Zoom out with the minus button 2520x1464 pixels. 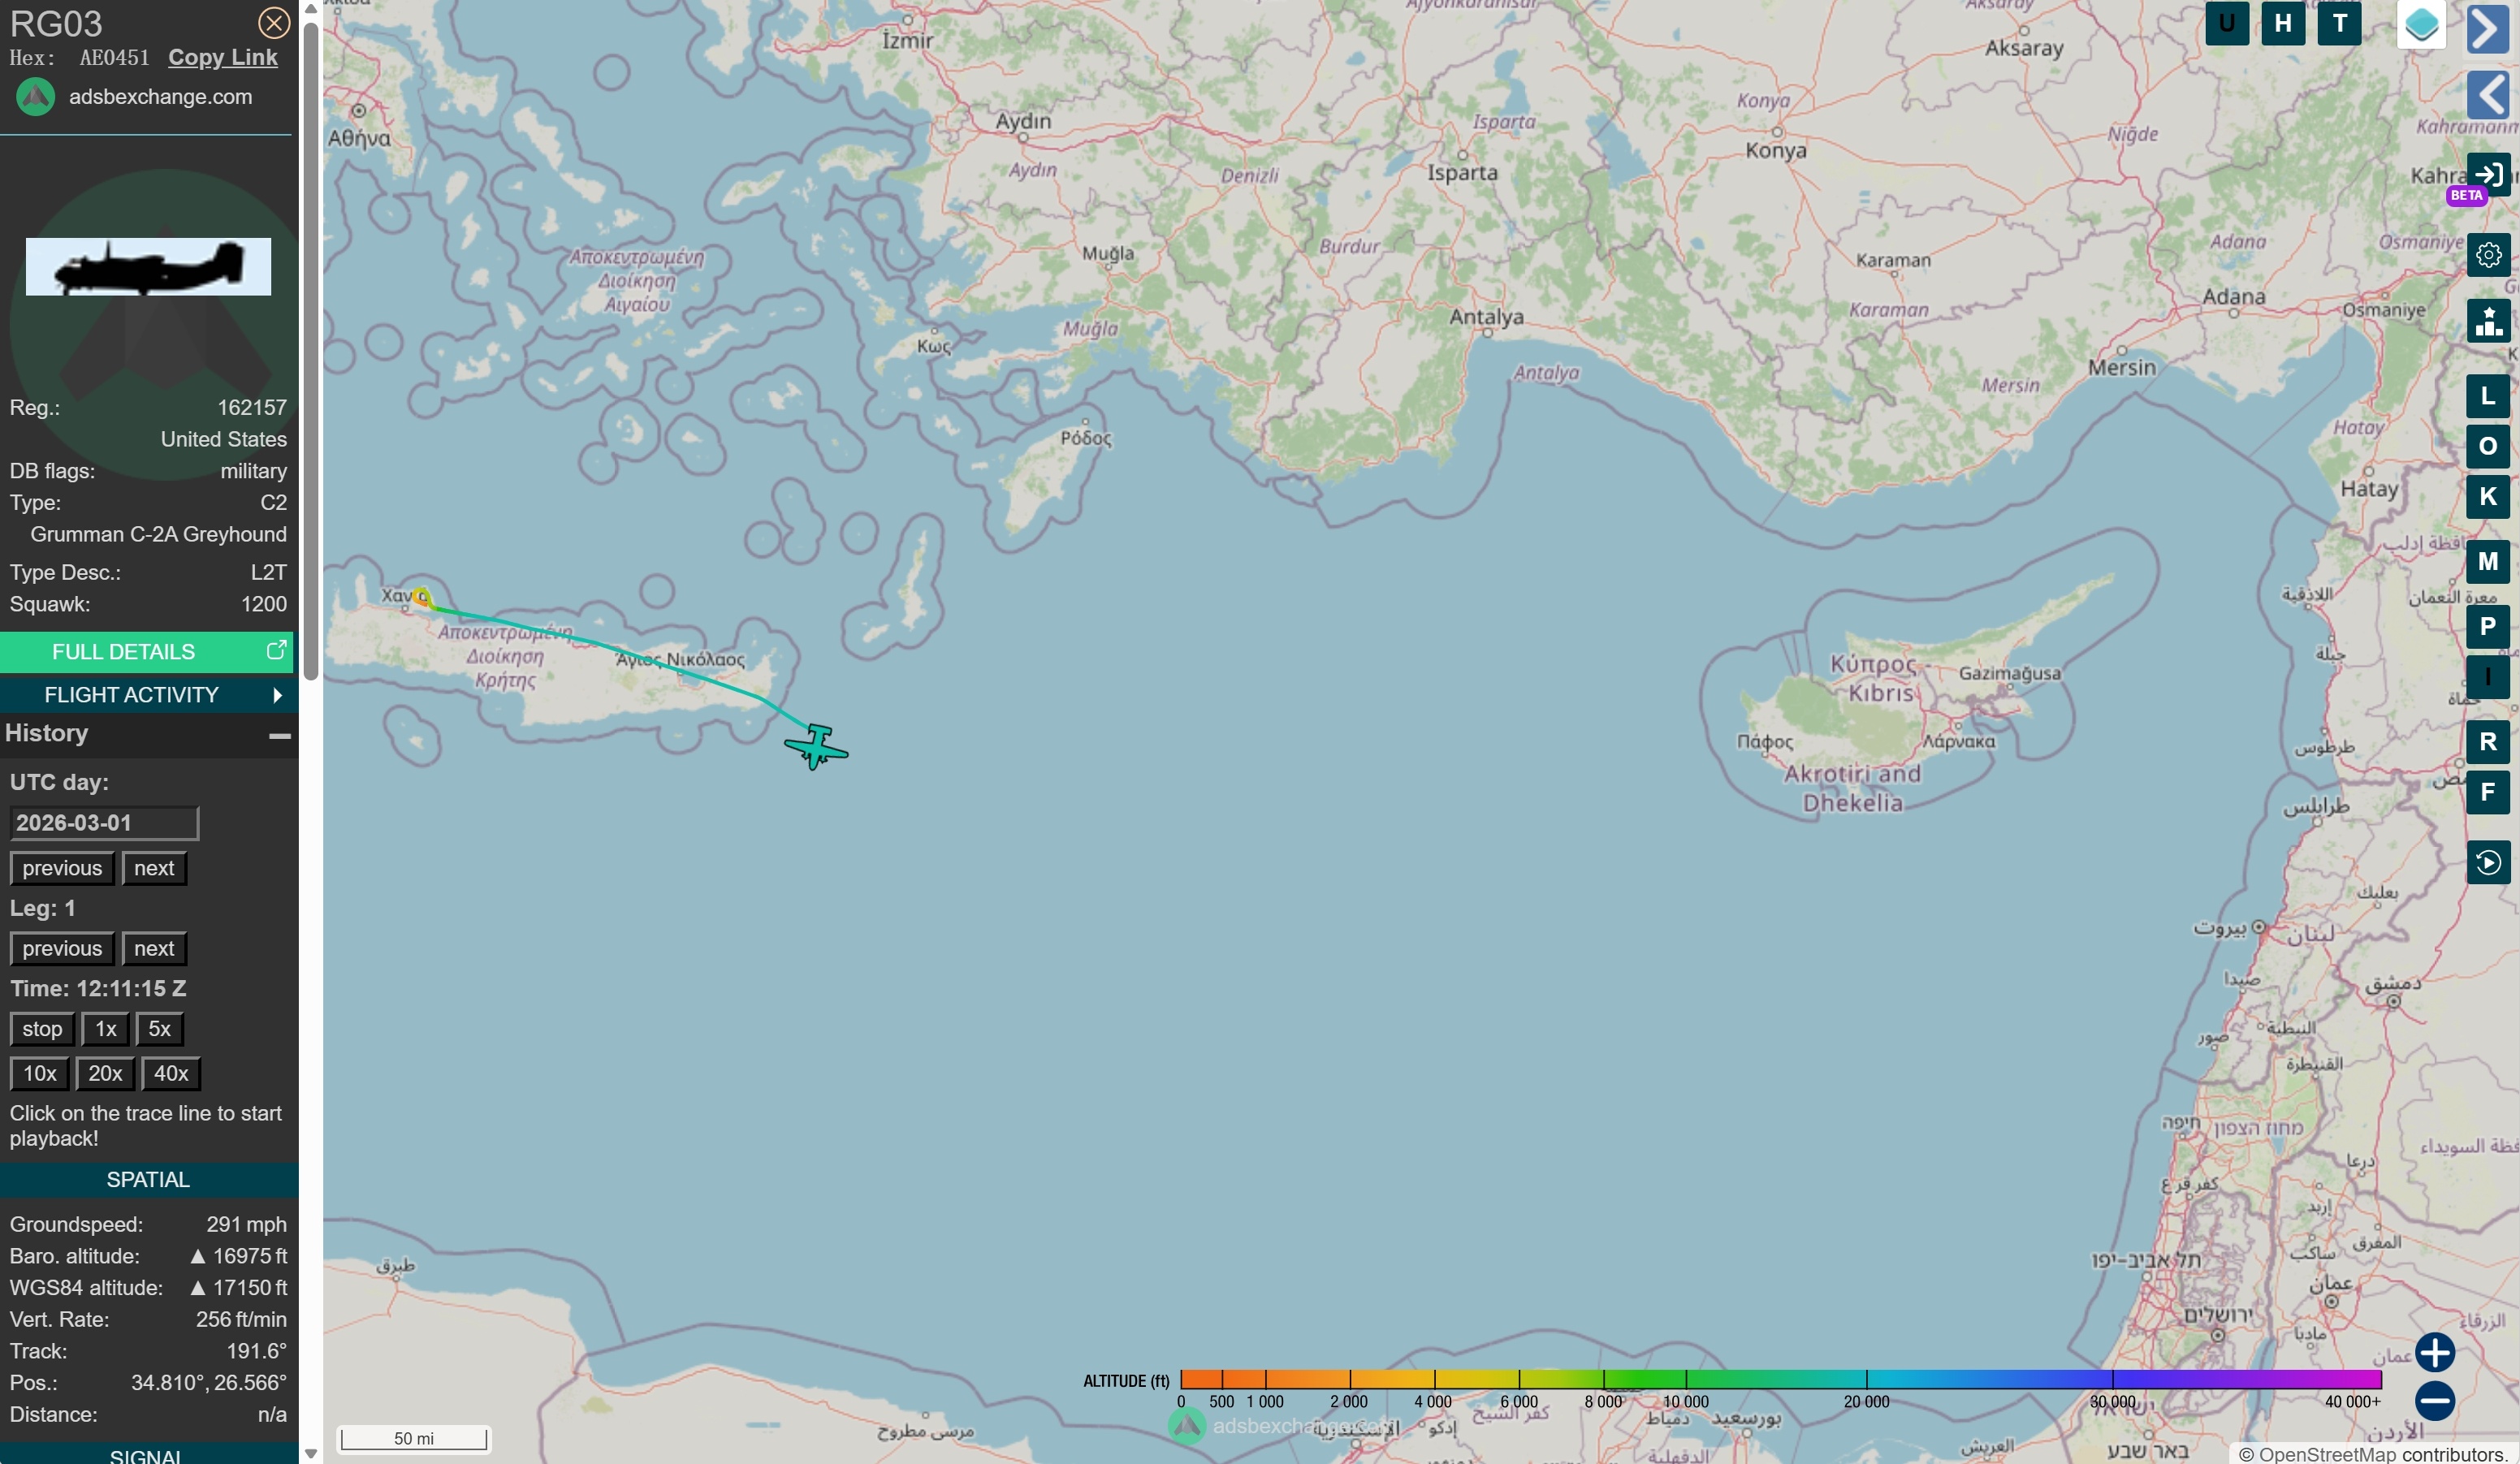point(2434,1400)
